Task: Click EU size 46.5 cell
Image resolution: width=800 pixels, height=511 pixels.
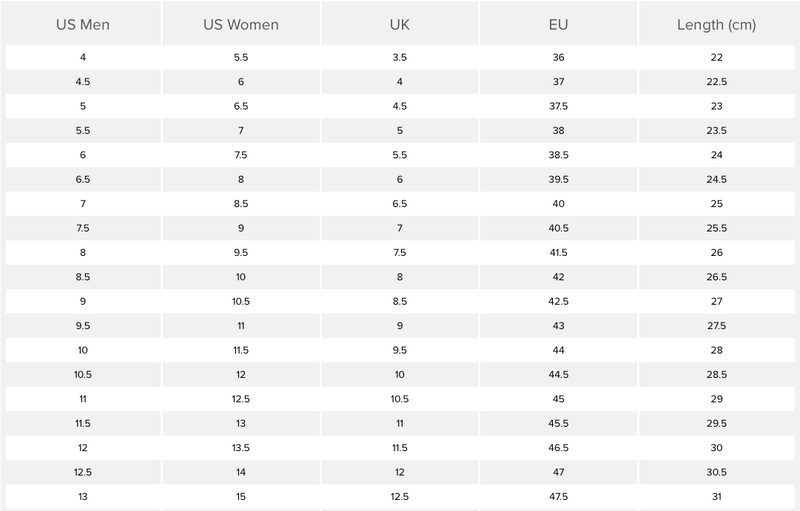Action: (x=558, y=447)
